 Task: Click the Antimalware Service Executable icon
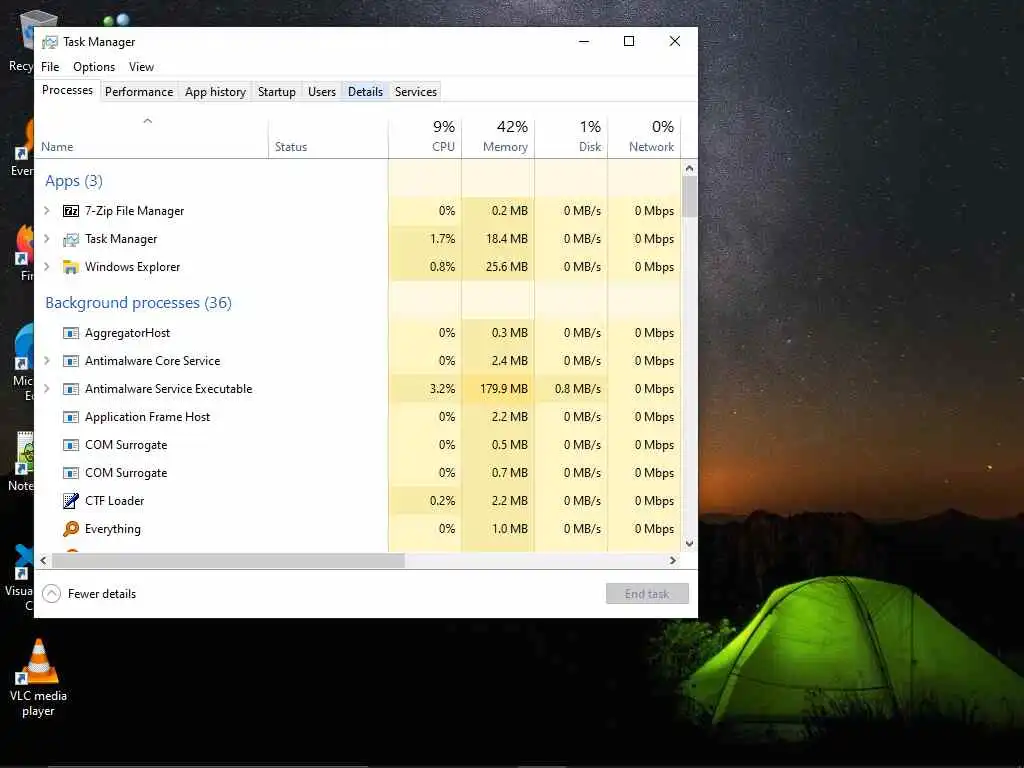(71, 389)
